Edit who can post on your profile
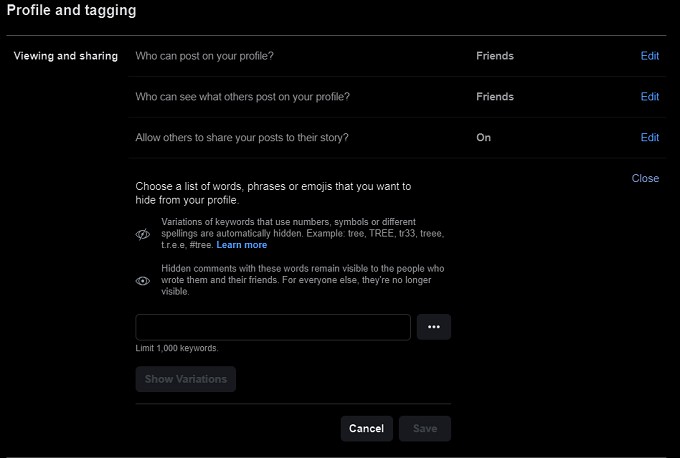Image resolution: width=680 pixels, height=458 pixels. [649, 56]
